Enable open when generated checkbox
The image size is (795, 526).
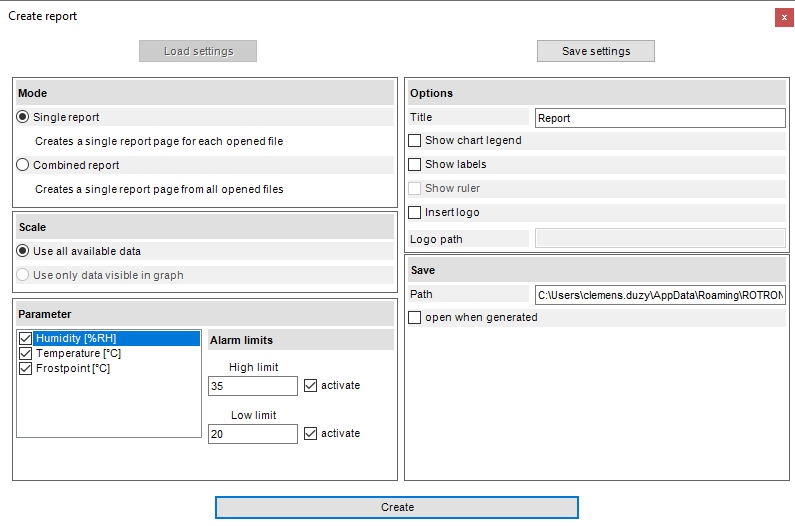[415, 317]
